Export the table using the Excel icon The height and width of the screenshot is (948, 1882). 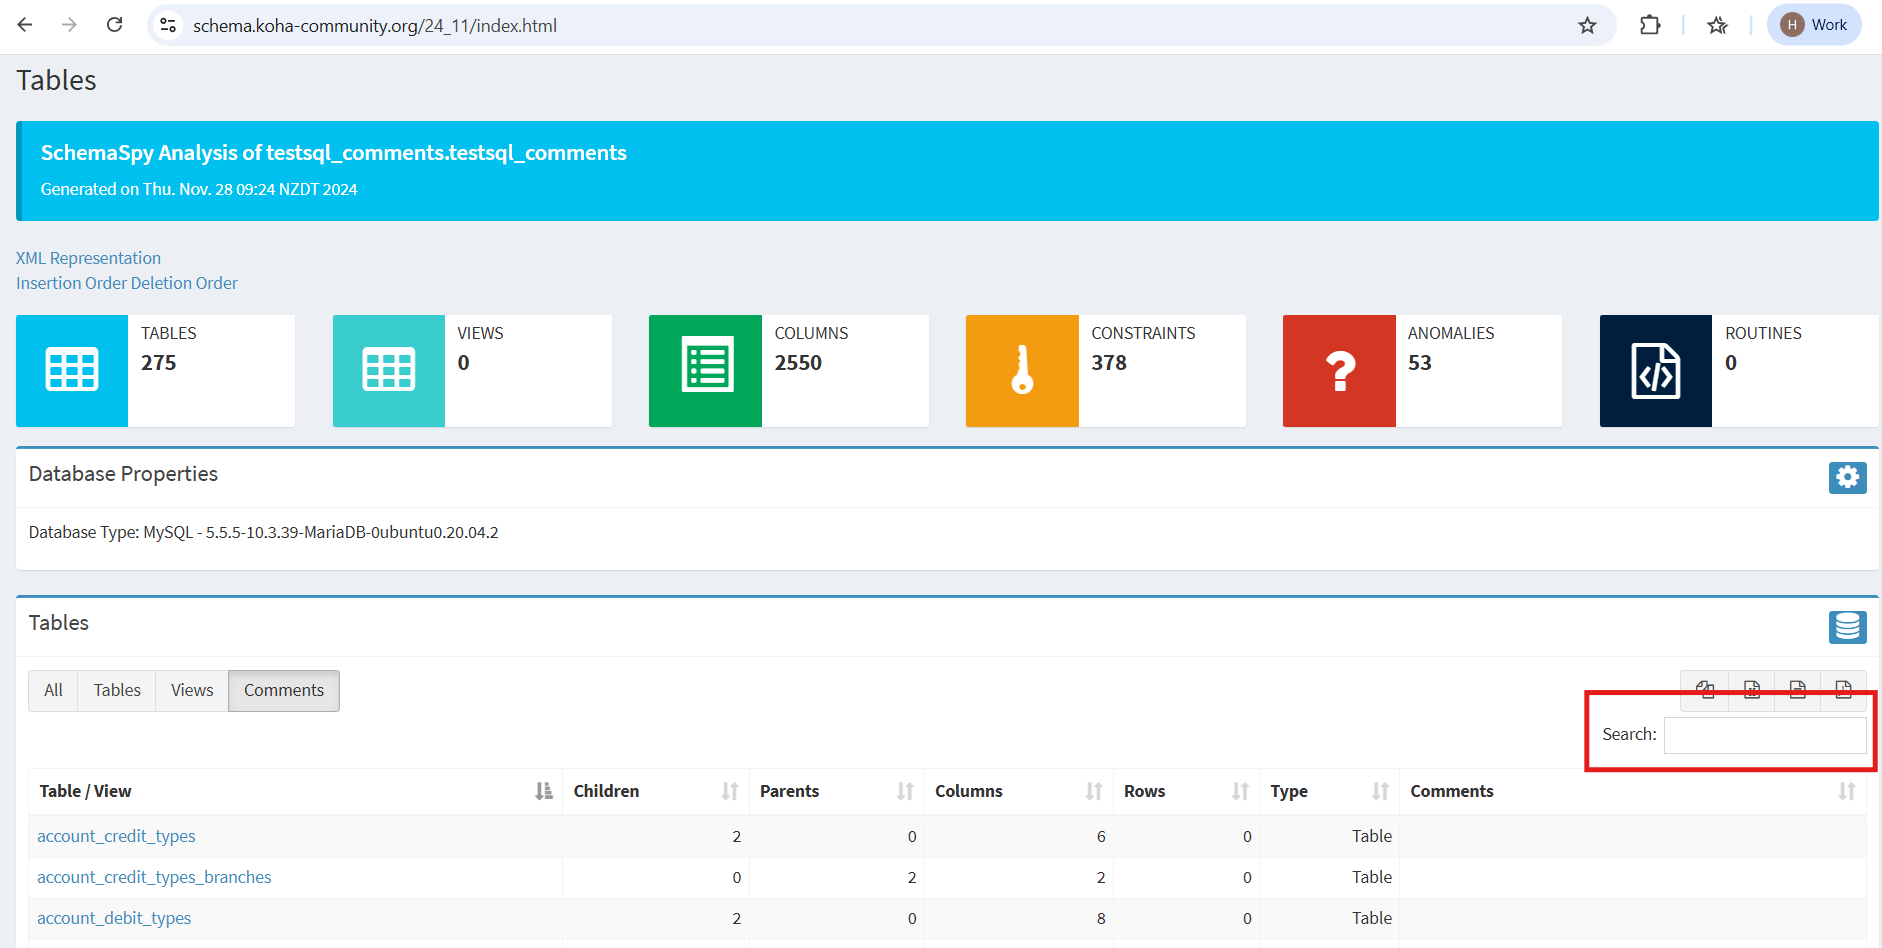click(1751, 689)
